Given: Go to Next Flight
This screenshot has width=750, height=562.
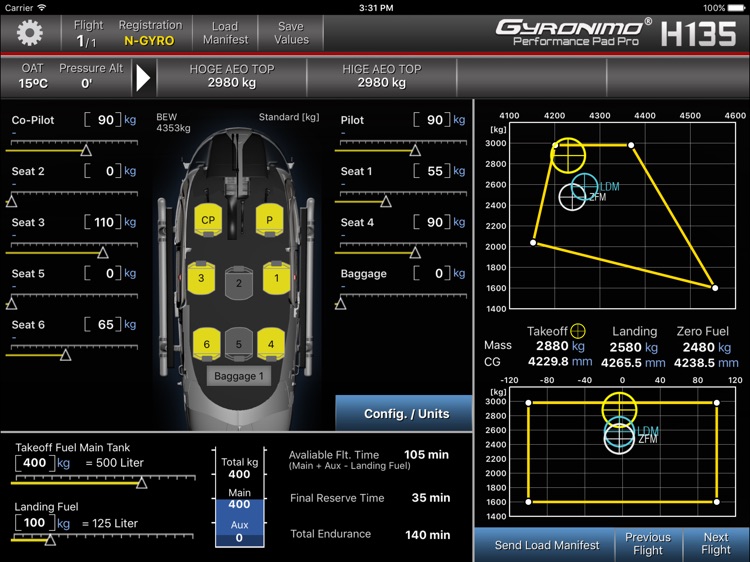Looking at the screenshot, I should (x=715, y=544).
